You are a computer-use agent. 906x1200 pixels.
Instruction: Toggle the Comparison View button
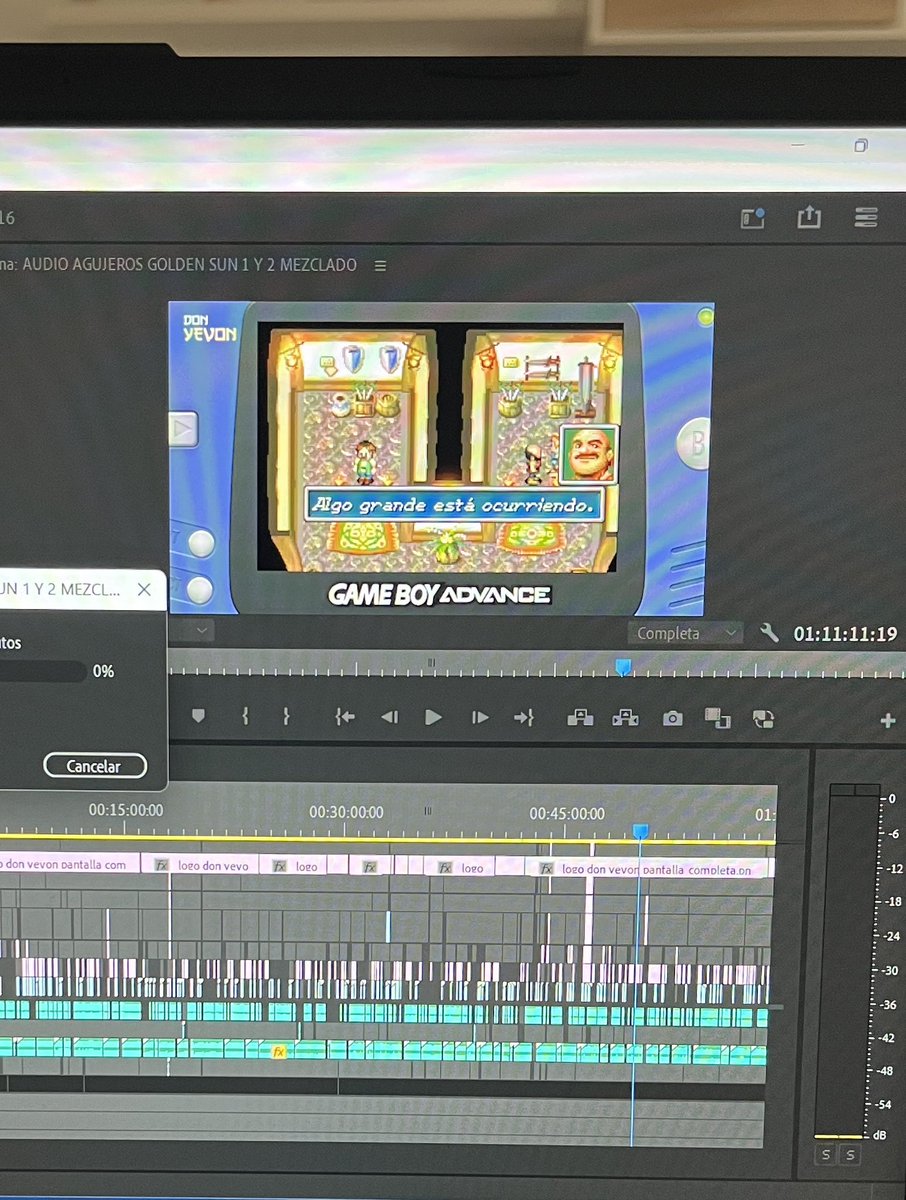click(x=717, y=717)
